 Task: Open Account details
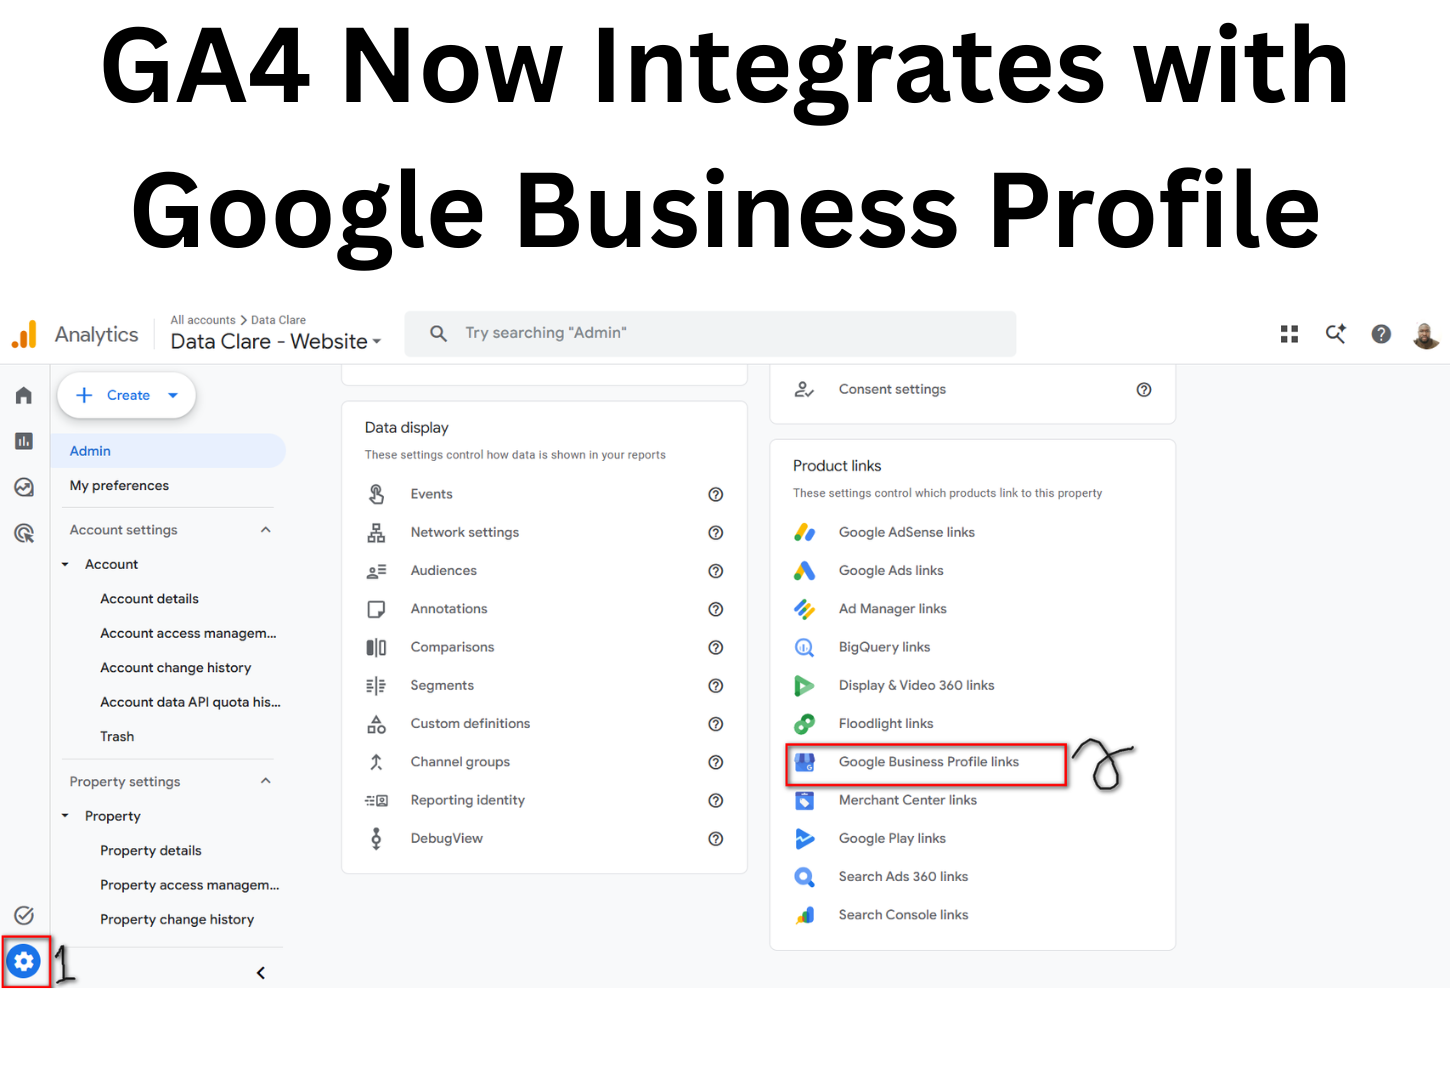click(149, 599)
